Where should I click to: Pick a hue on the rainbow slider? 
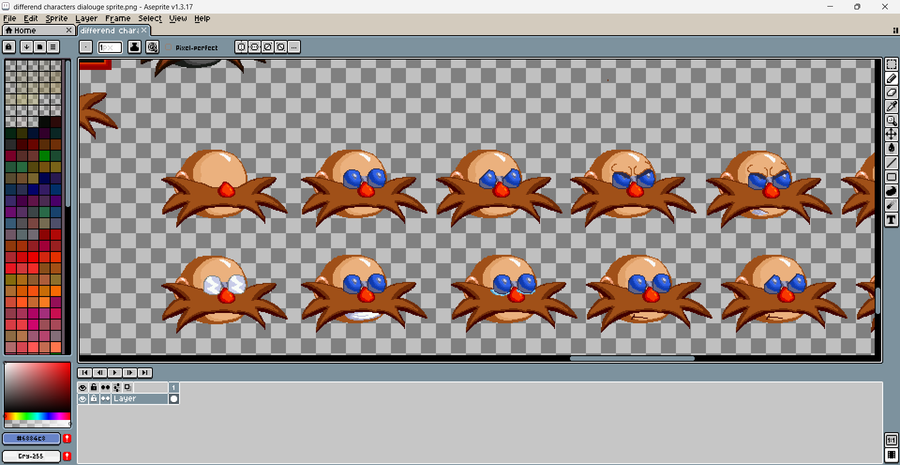(37, 416)
